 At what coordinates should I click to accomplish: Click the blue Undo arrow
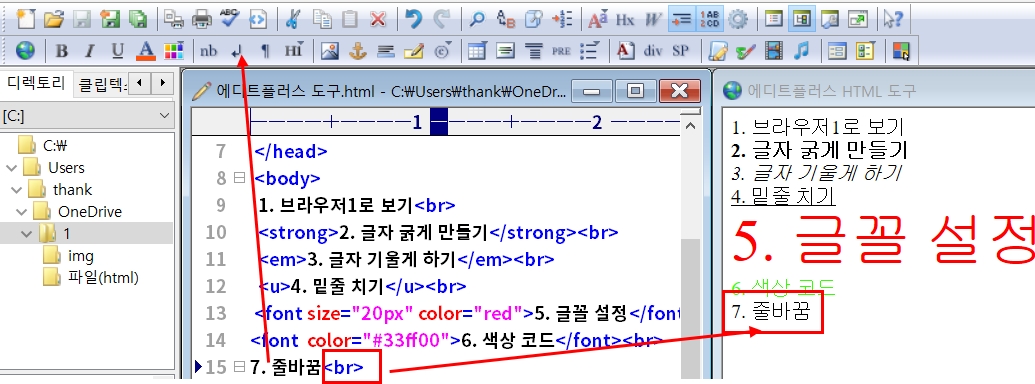coord(414,19)
